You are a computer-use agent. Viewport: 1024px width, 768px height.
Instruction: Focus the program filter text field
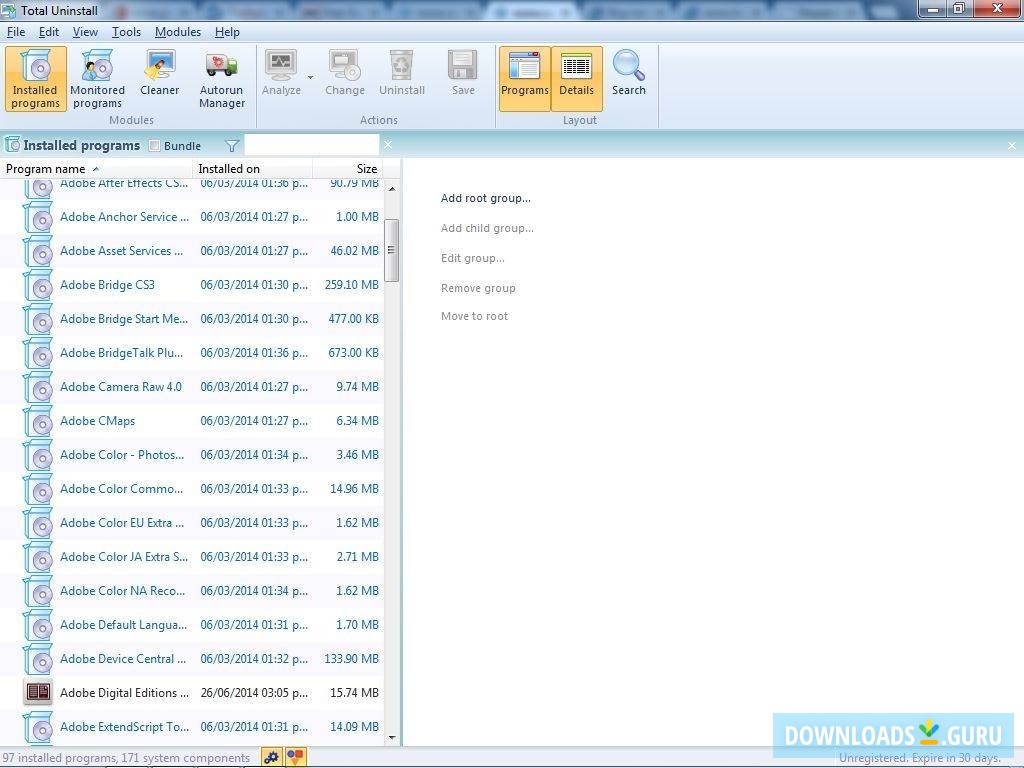[312, 145]
